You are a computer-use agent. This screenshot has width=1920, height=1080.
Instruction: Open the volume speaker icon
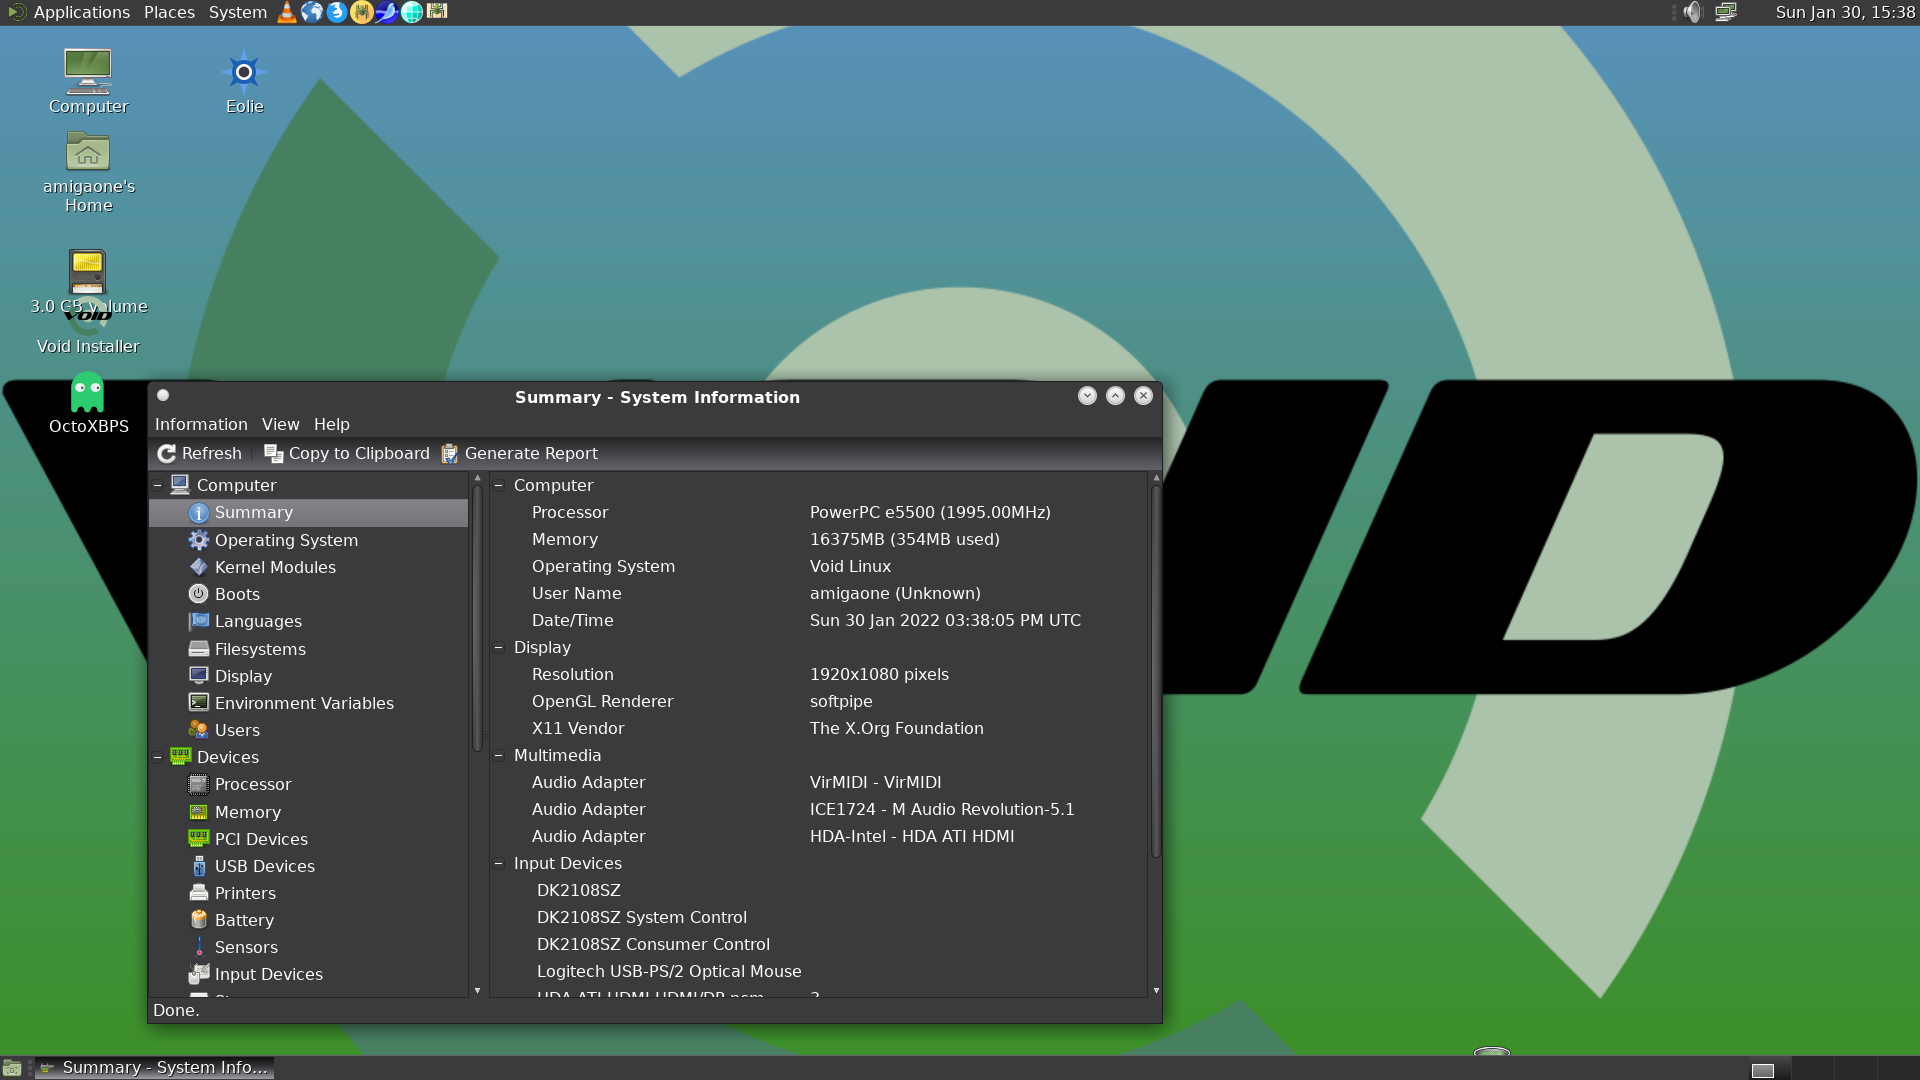(1692, 12)
